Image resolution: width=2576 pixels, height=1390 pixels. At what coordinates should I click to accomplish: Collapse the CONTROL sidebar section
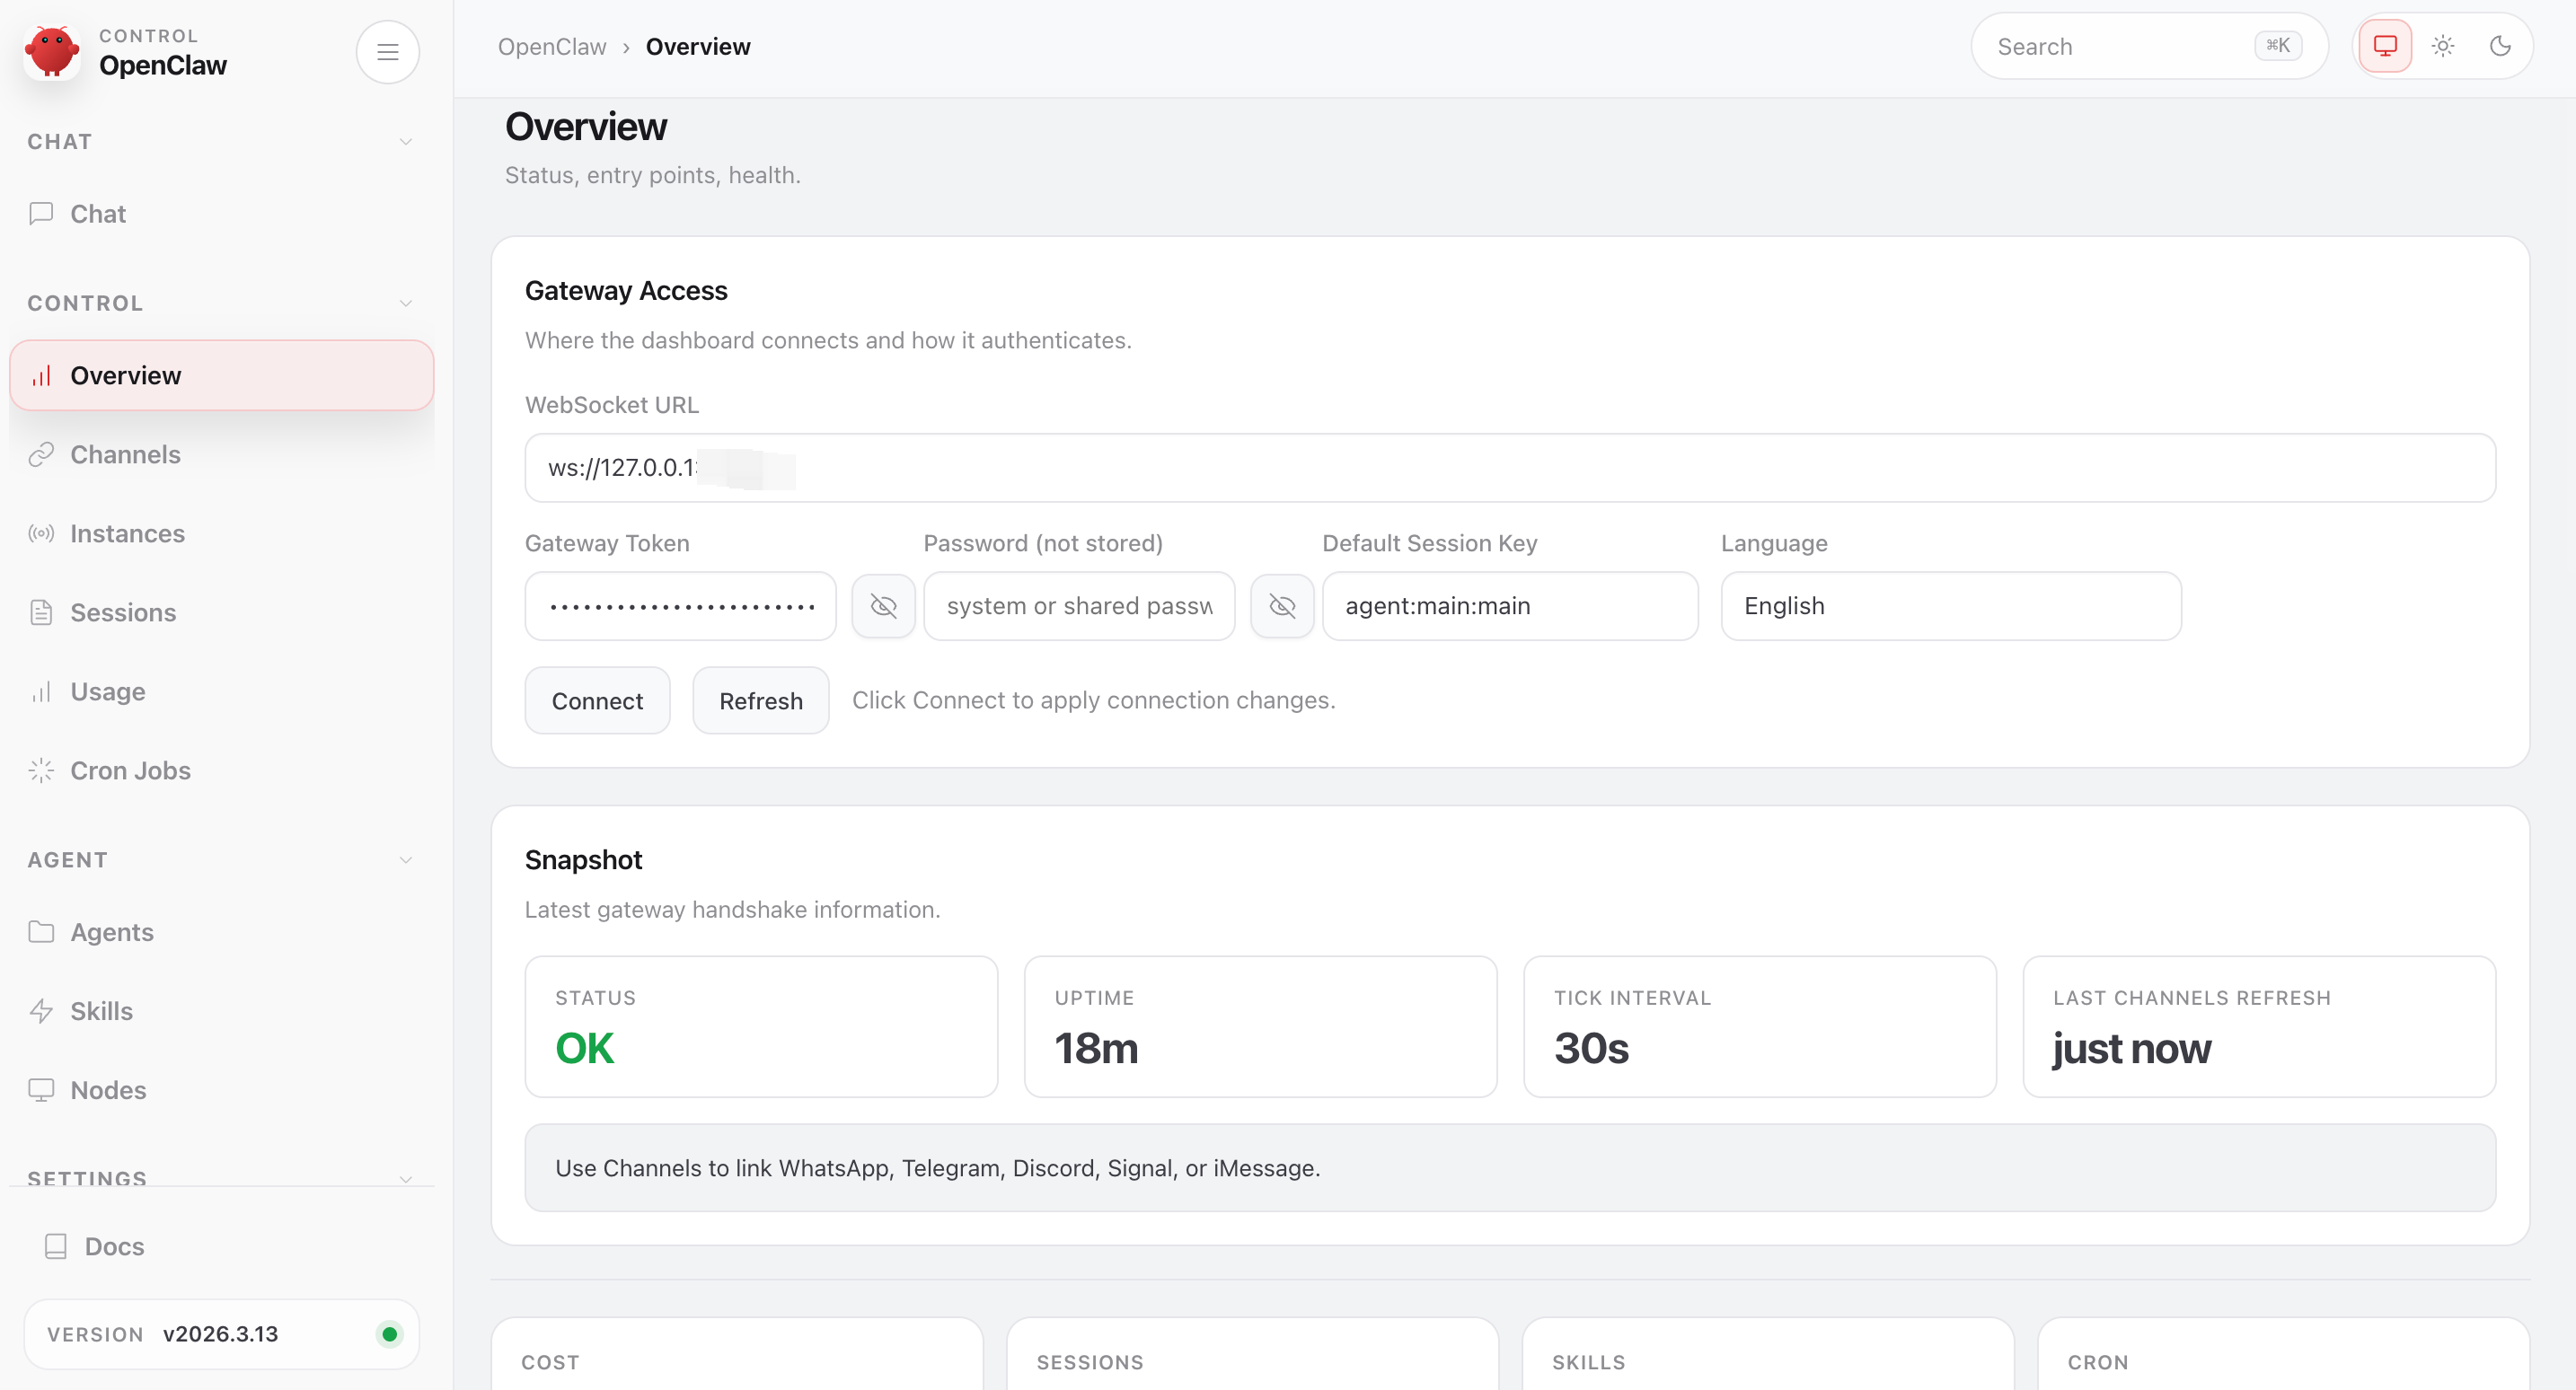click(x=405, y=303)
